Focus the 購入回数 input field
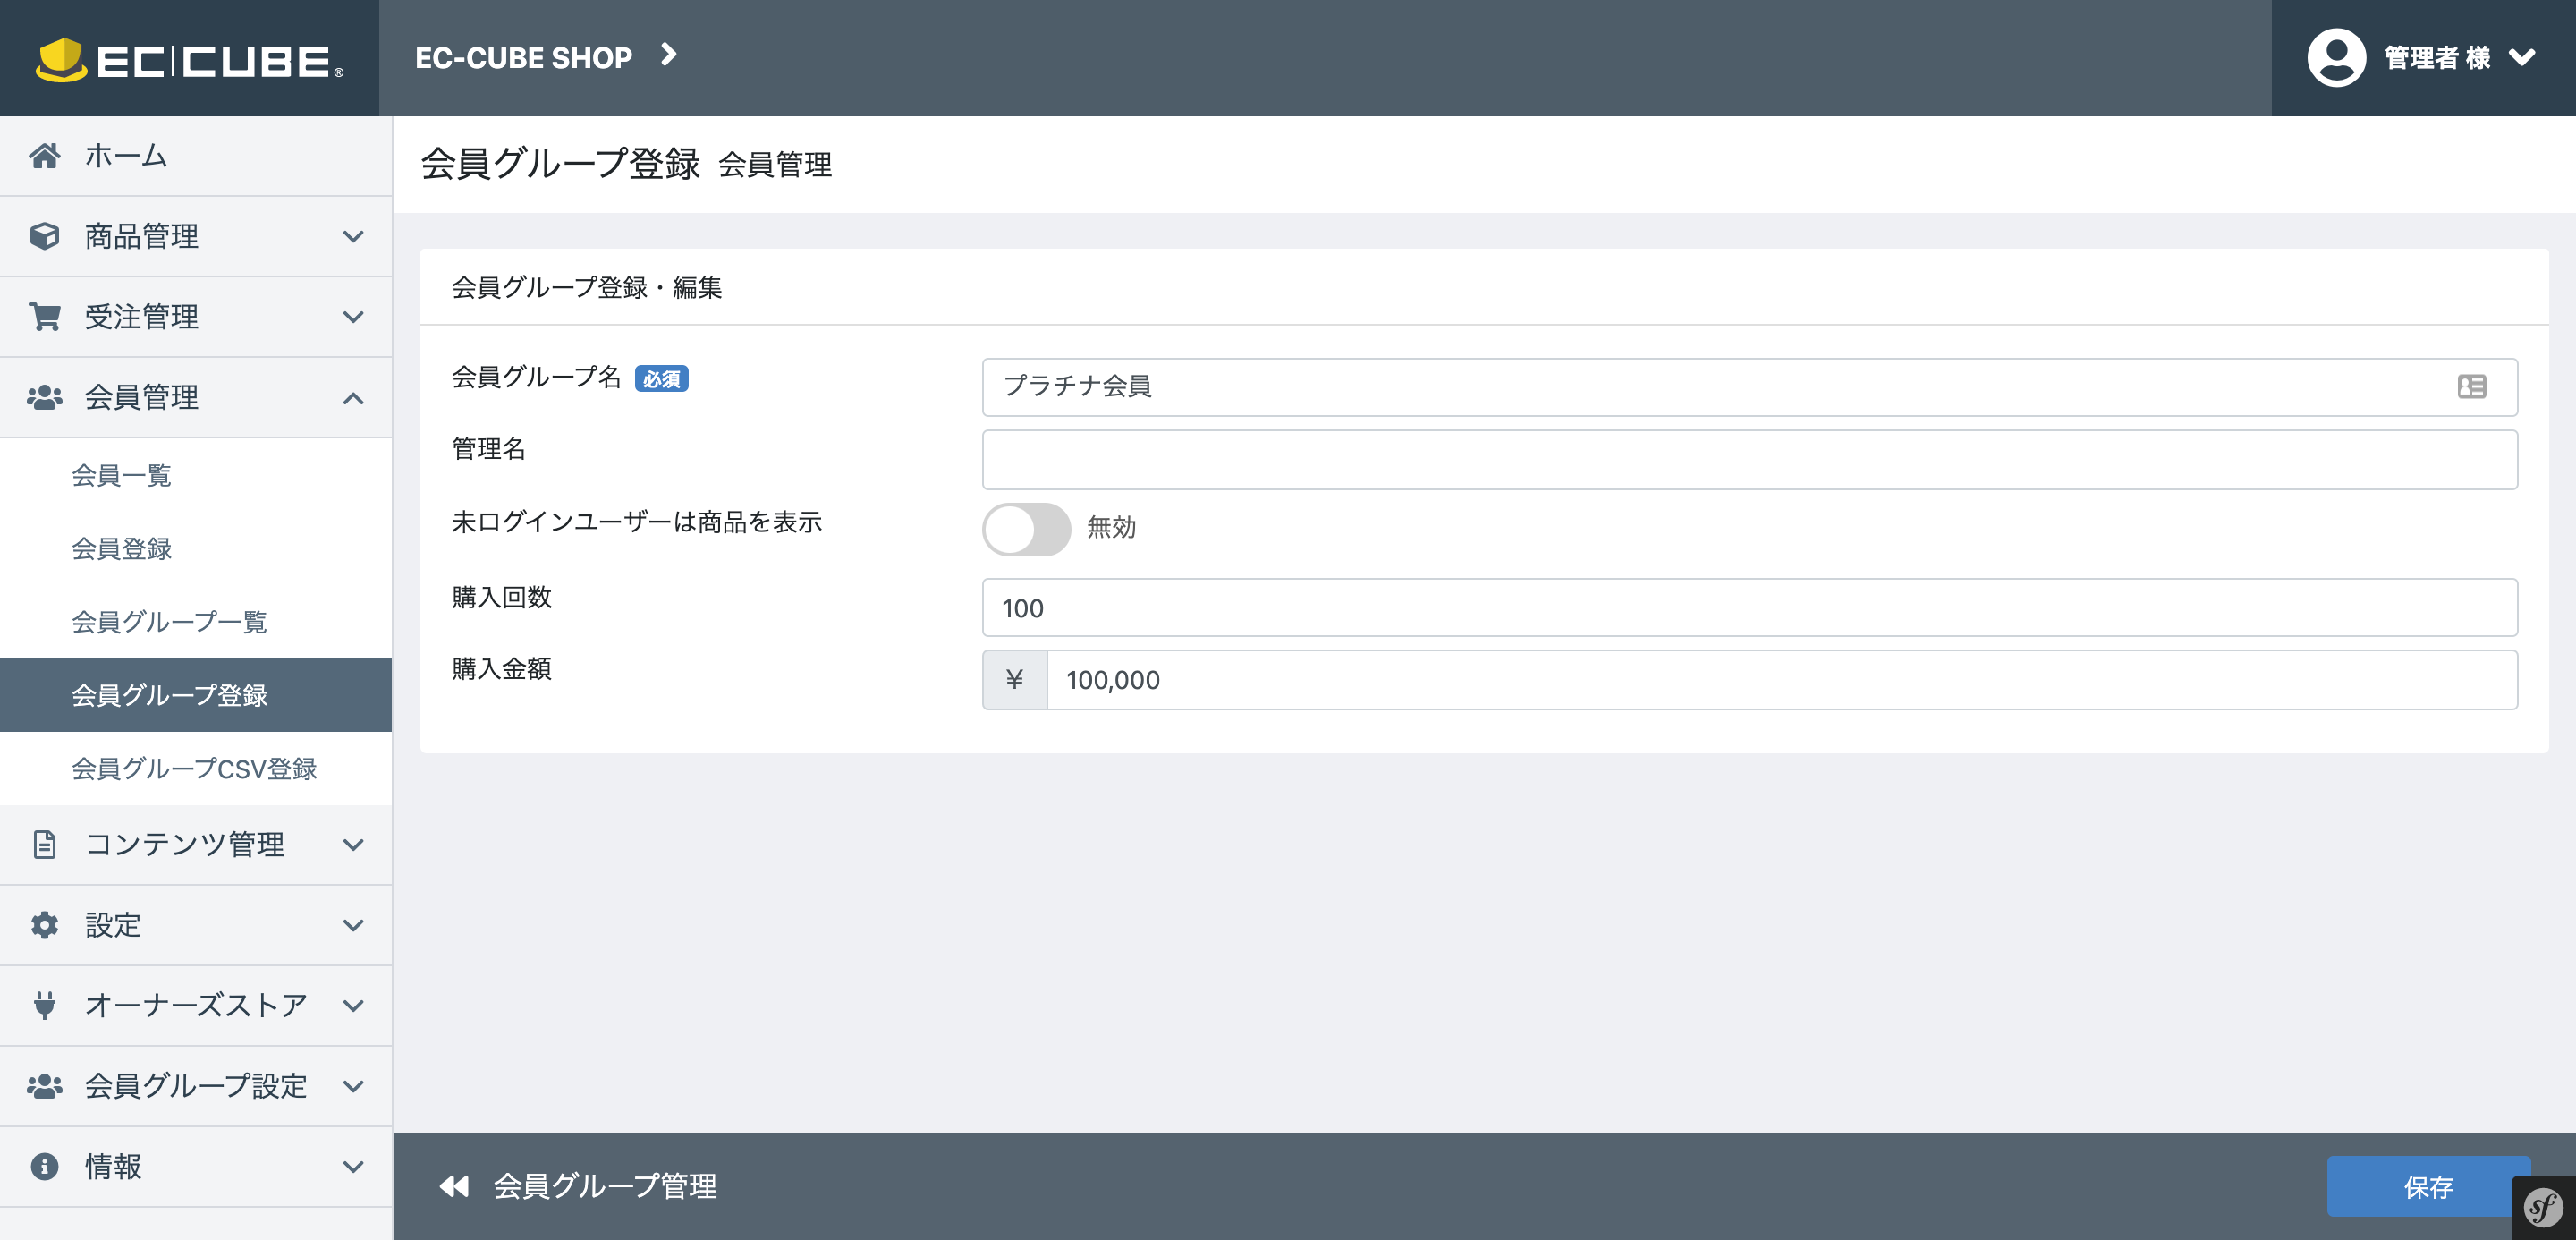 pos(1749,607)
